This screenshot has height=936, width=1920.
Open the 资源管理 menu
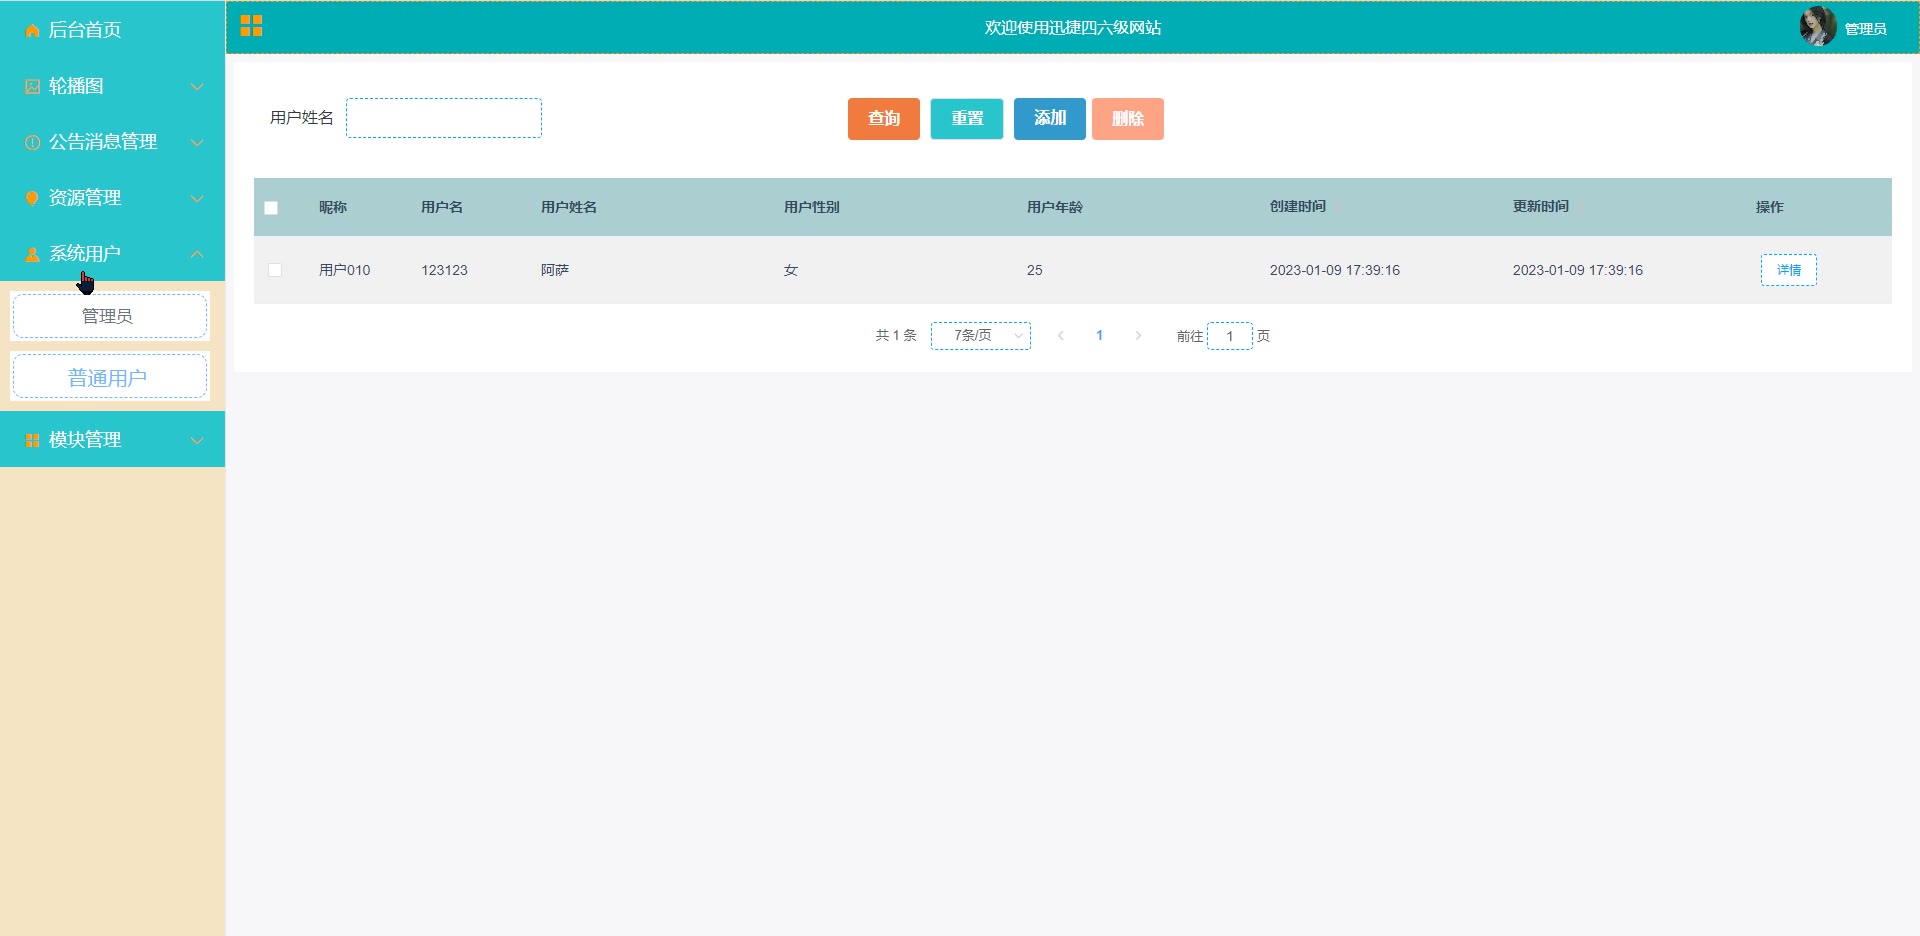coord(112,198)
